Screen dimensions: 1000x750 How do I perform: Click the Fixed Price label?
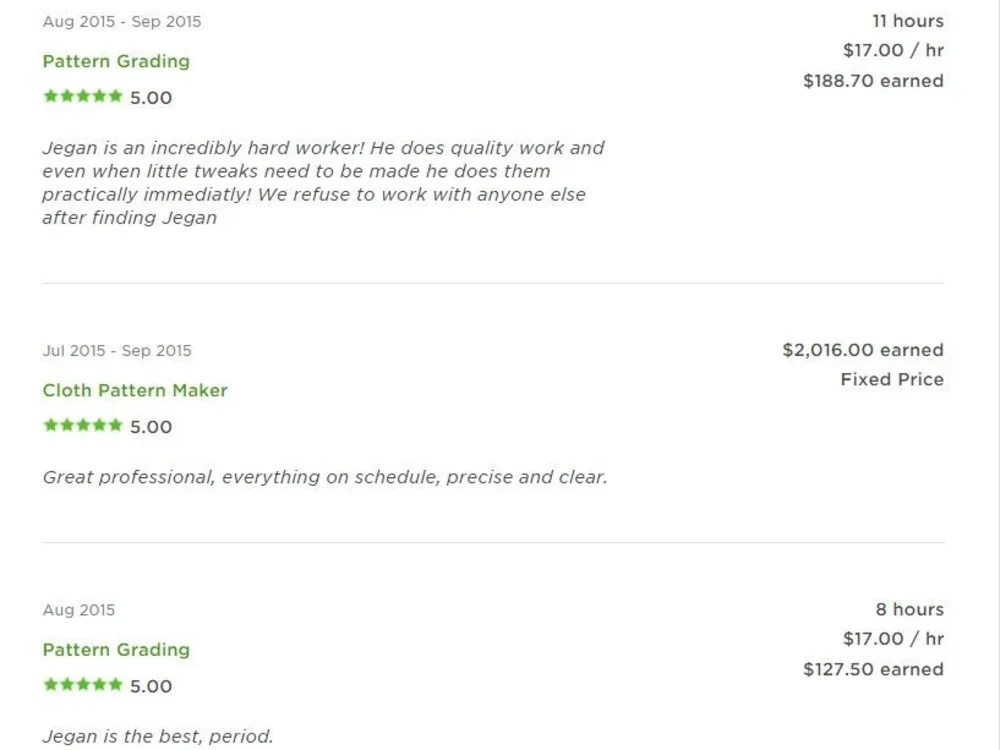892,379
